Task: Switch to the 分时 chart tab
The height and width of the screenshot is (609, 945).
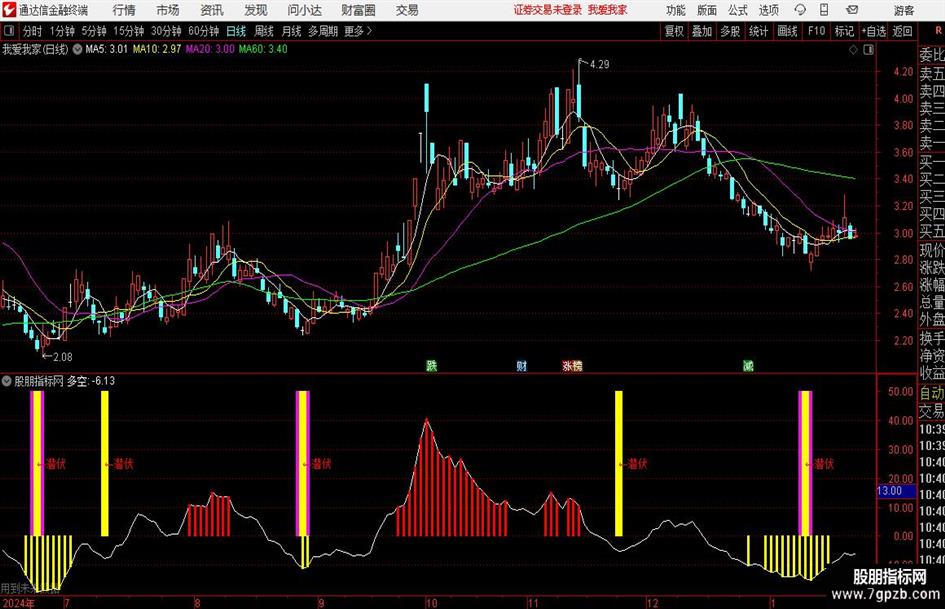Action: (33, 31)
